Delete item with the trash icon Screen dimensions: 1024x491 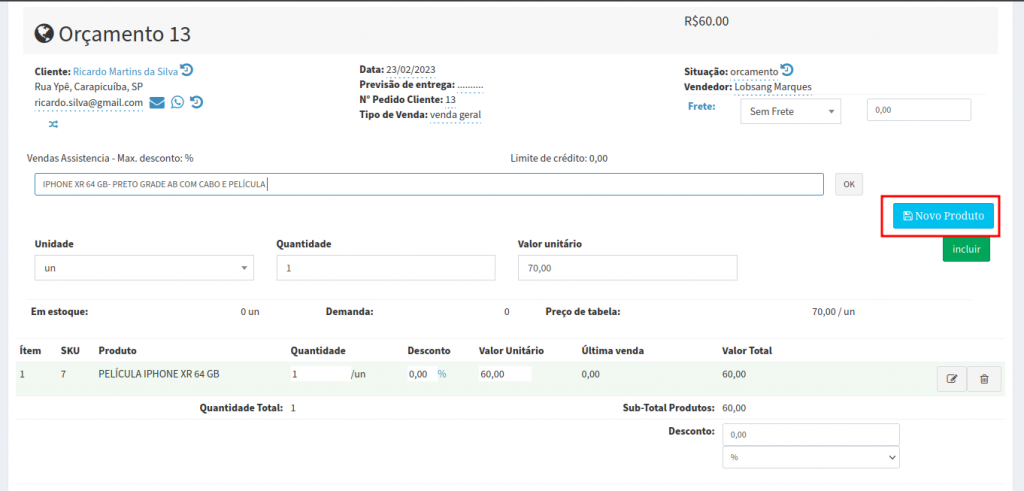pyautogui.click(x=984, y=379)
